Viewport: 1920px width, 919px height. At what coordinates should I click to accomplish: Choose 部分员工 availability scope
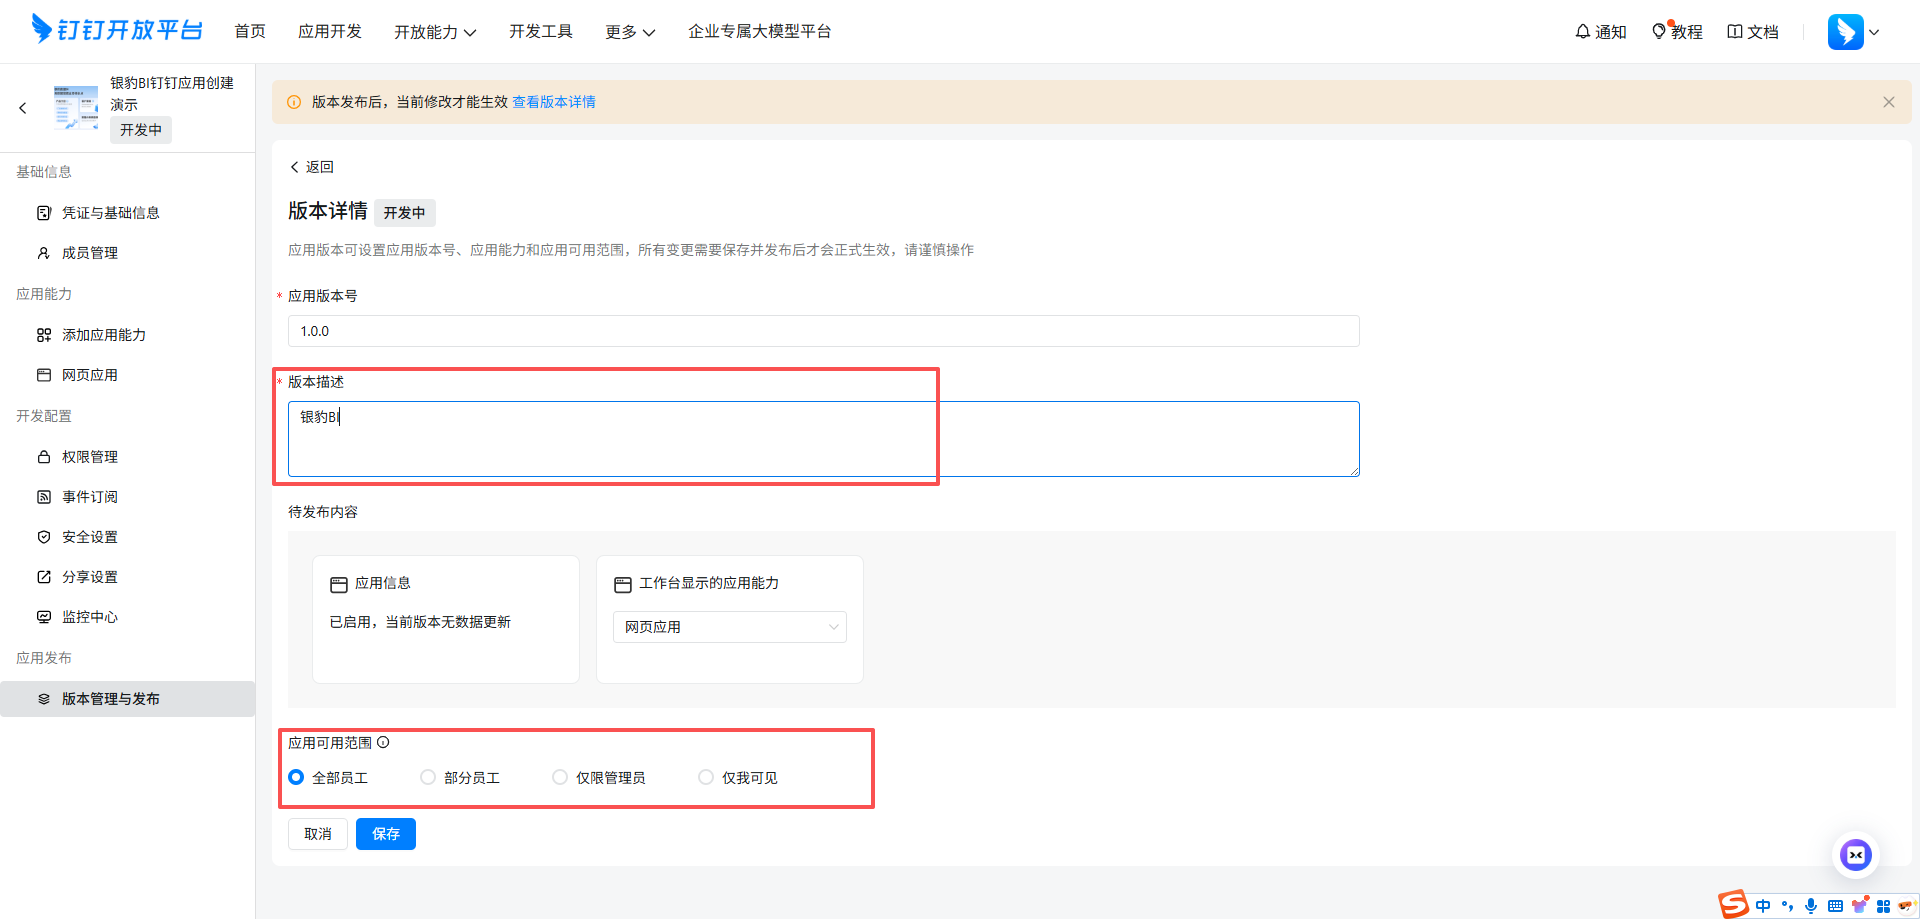click(428, 777)
